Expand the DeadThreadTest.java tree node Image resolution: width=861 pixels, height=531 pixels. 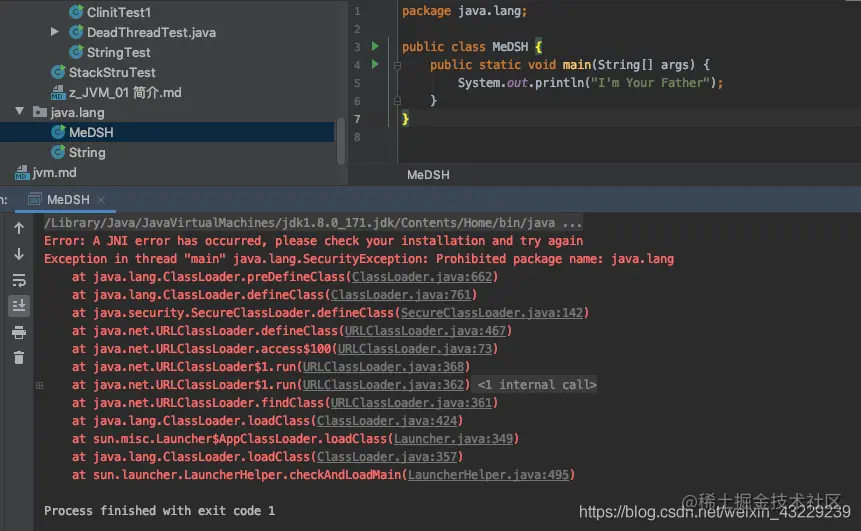[54, 32]
